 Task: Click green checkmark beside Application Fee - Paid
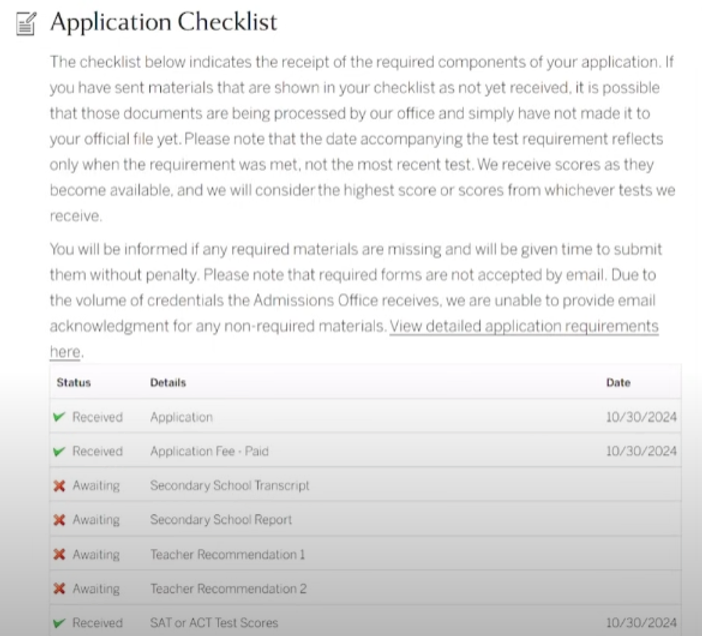pyautogui.click(x=59, y=452)
